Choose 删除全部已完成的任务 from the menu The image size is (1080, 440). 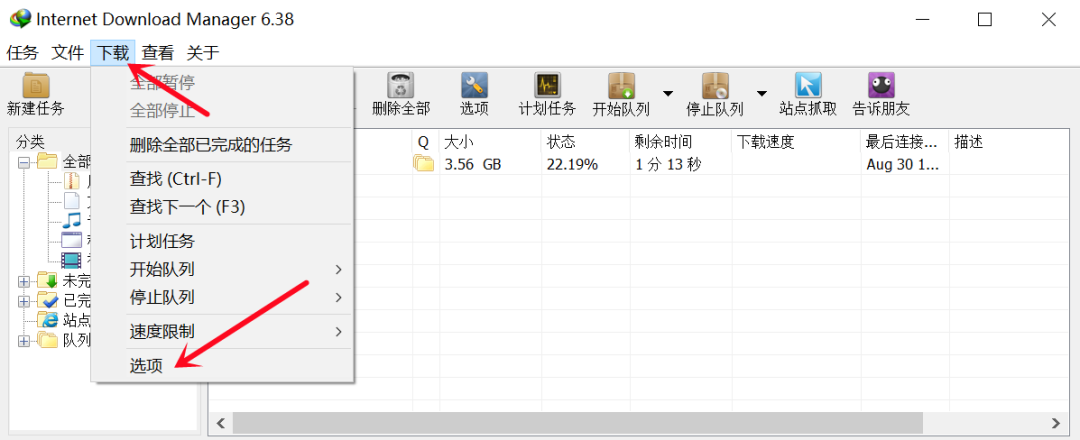(x=211, y=145)
